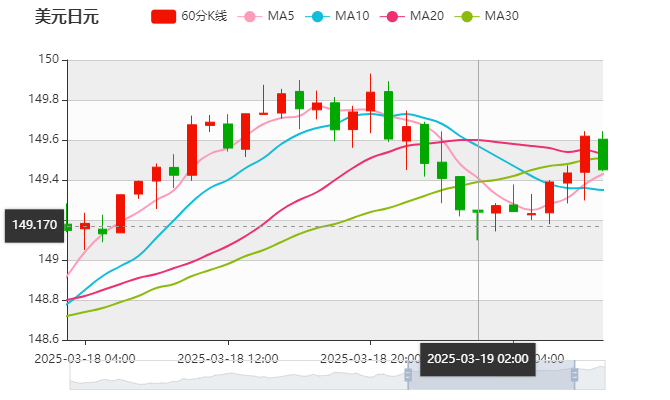Click the MA5 pink legend marker
Viewport: 670px width, 400px height.
pyautogui.click(x=249, y=17)
